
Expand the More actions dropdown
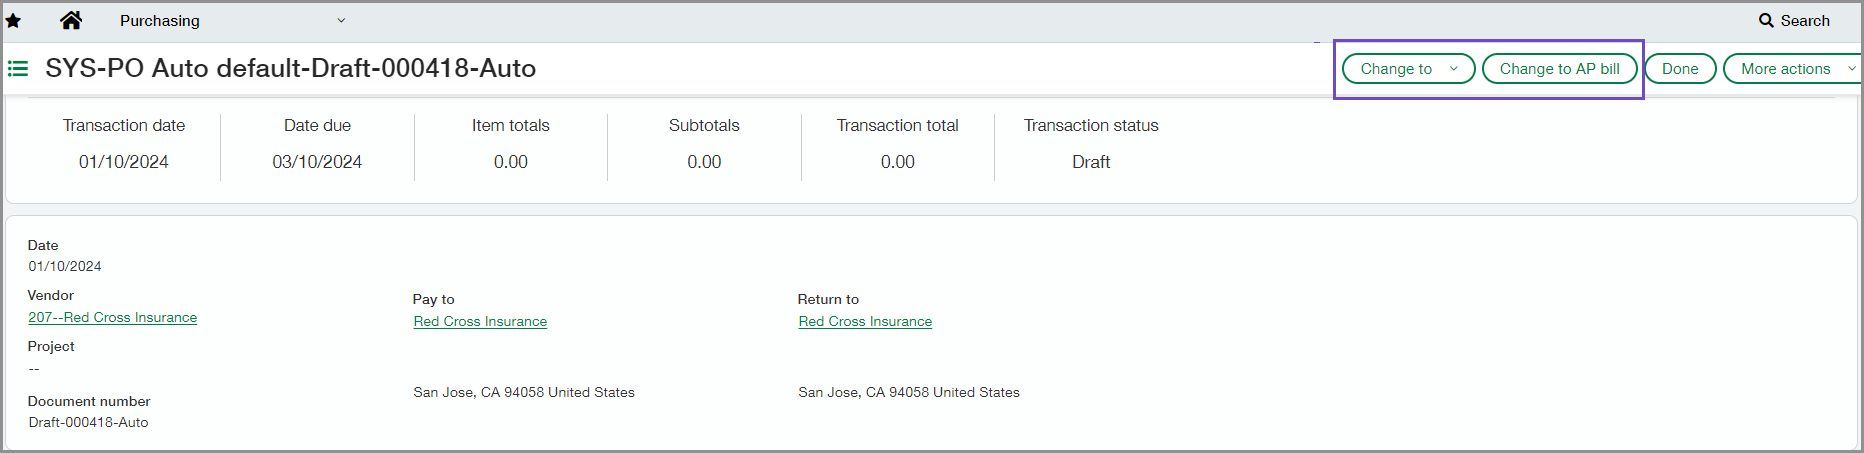coord(1793,69)
